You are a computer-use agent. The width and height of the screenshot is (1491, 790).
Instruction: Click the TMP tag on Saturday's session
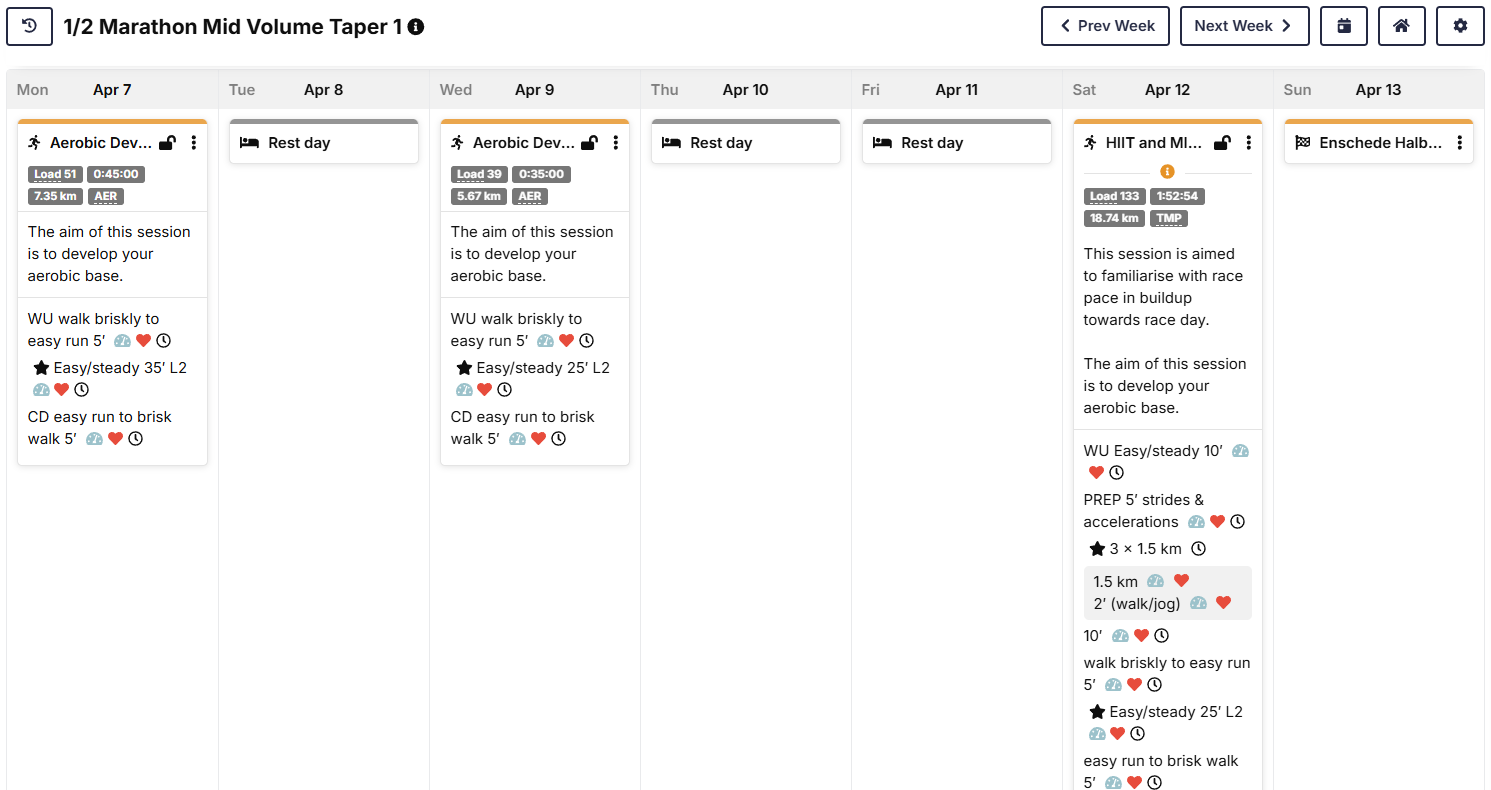point(1169,218)
